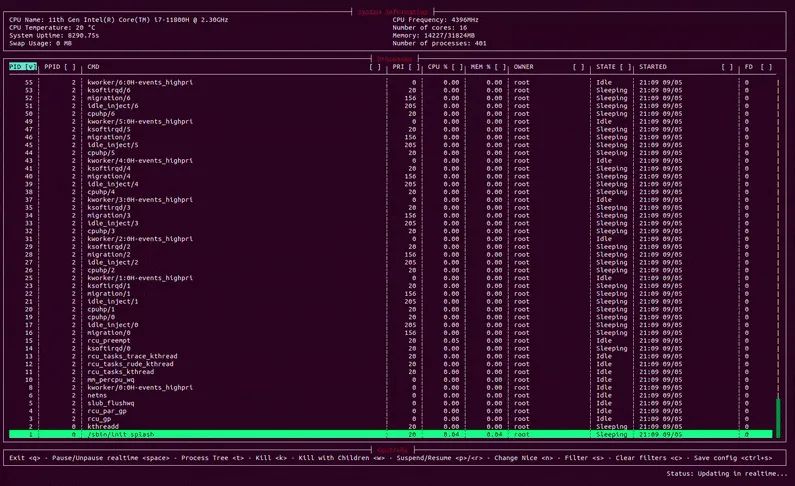Click the Swap Usage: 0 MB text

[x=41, y=44]
